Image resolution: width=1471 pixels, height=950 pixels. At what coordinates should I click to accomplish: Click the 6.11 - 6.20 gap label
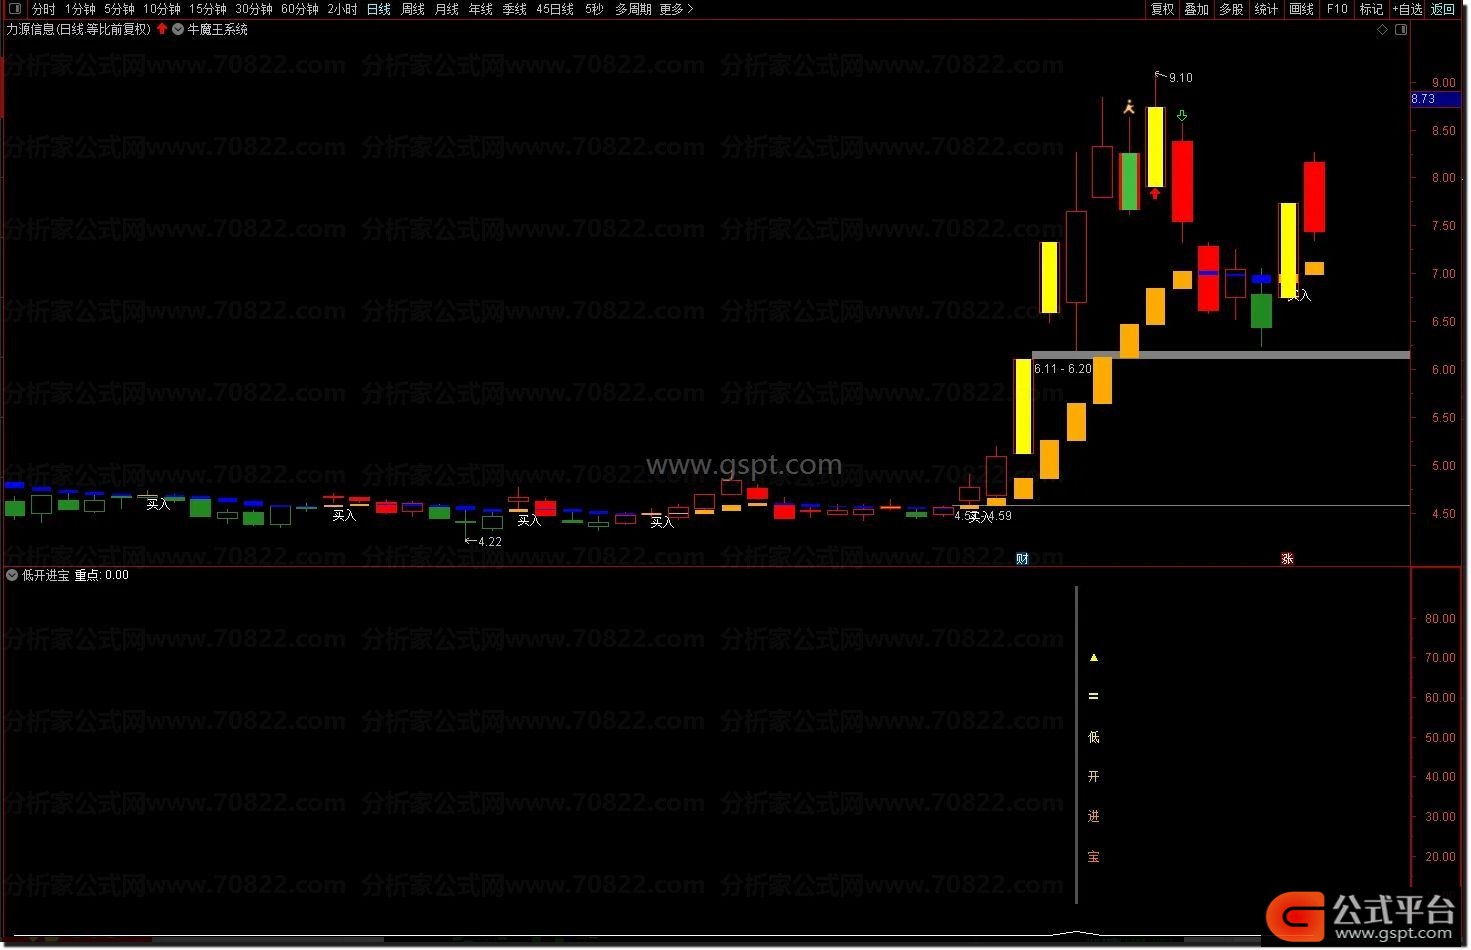coord(1063,369)
